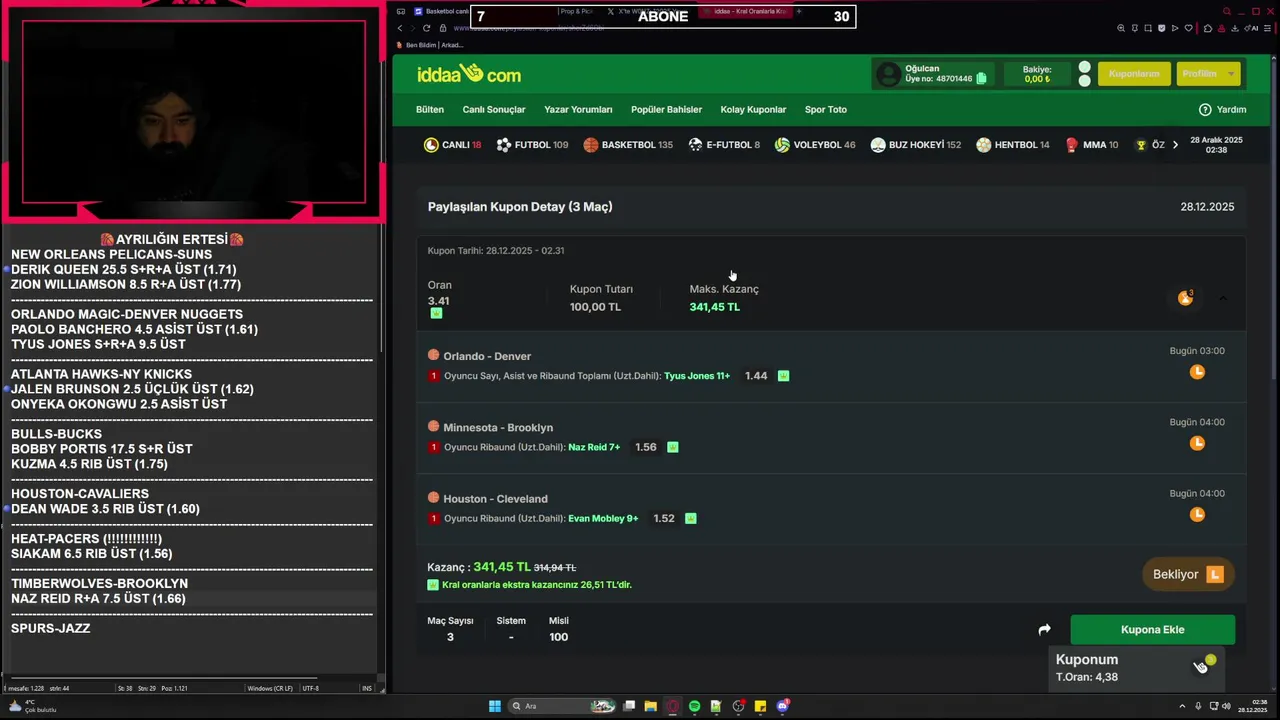Screen dimensions: 1280x720
Task: Click the Oğulcan profile avatar icon
Action: (888, 74)
